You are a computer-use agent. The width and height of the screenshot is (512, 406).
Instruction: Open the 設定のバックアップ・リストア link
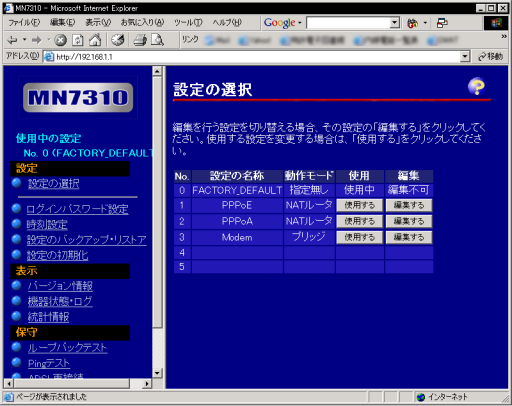coord(87,240)
